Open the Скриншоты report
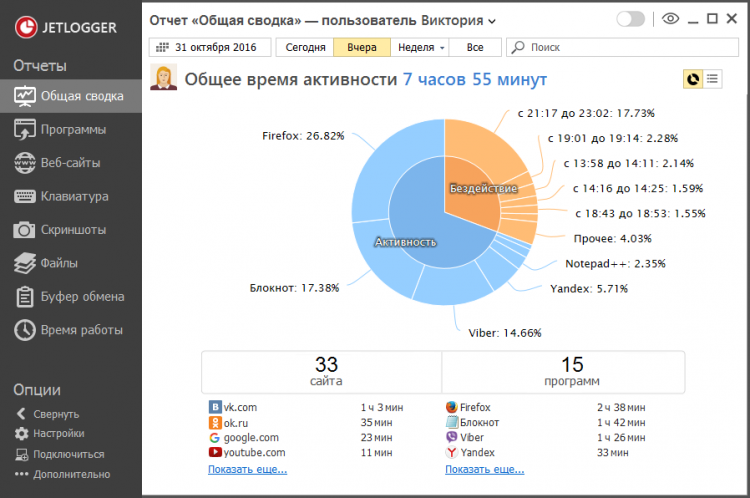 [x=71, y=230]
